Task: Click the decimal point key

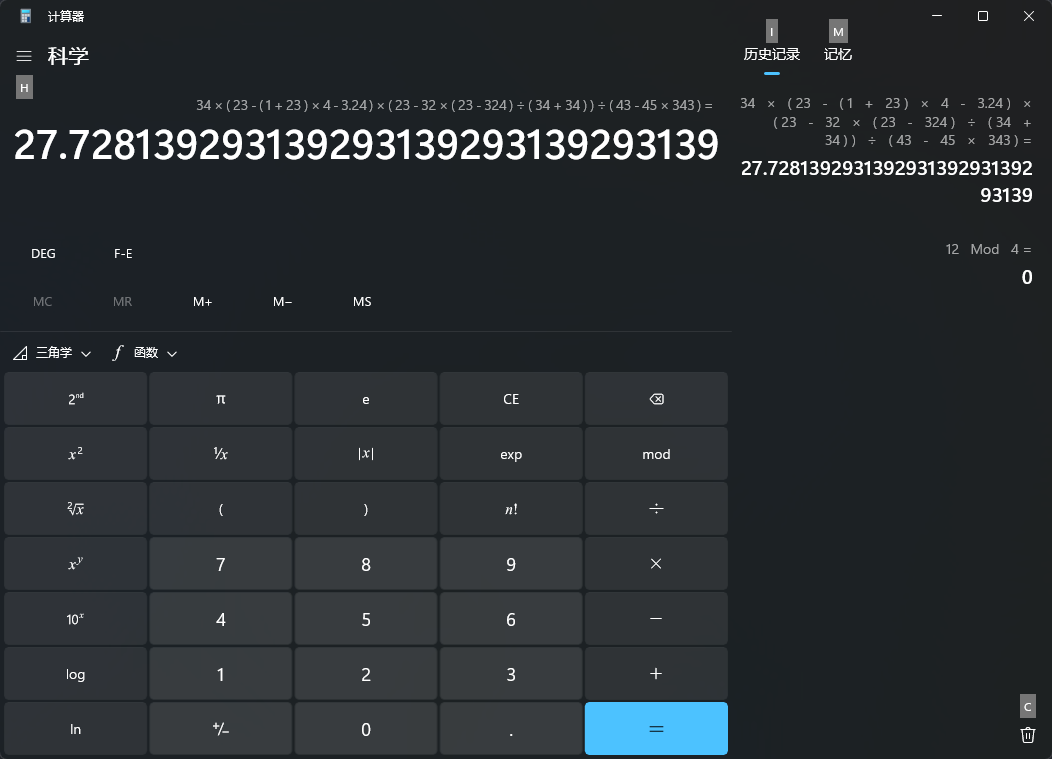Action: click(511, 729)
